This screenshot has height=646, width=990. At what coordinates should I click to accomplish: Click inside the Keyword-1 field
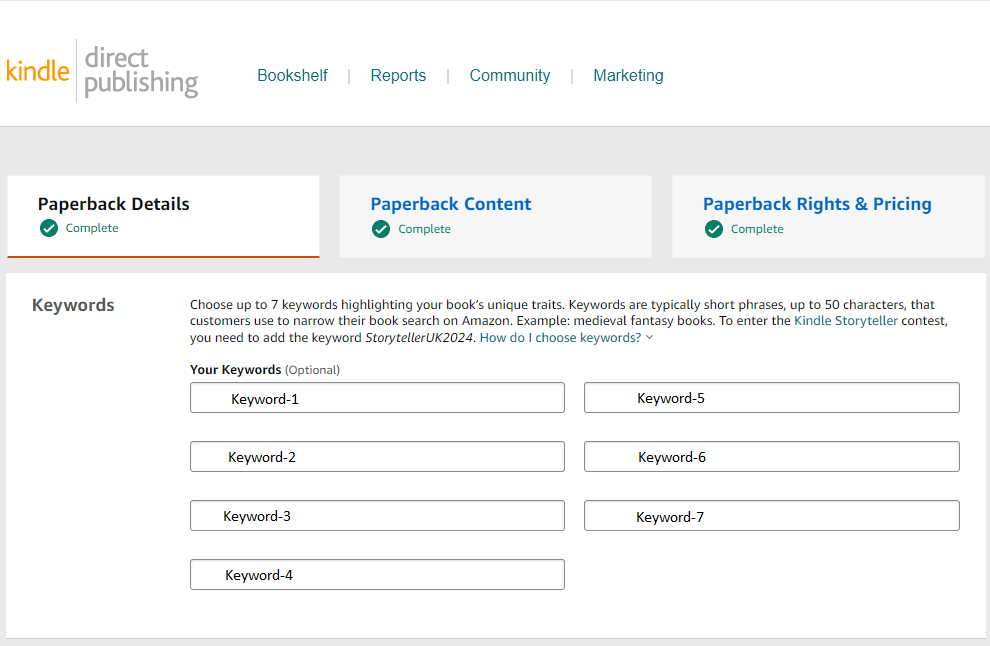[x=377, y=397]
